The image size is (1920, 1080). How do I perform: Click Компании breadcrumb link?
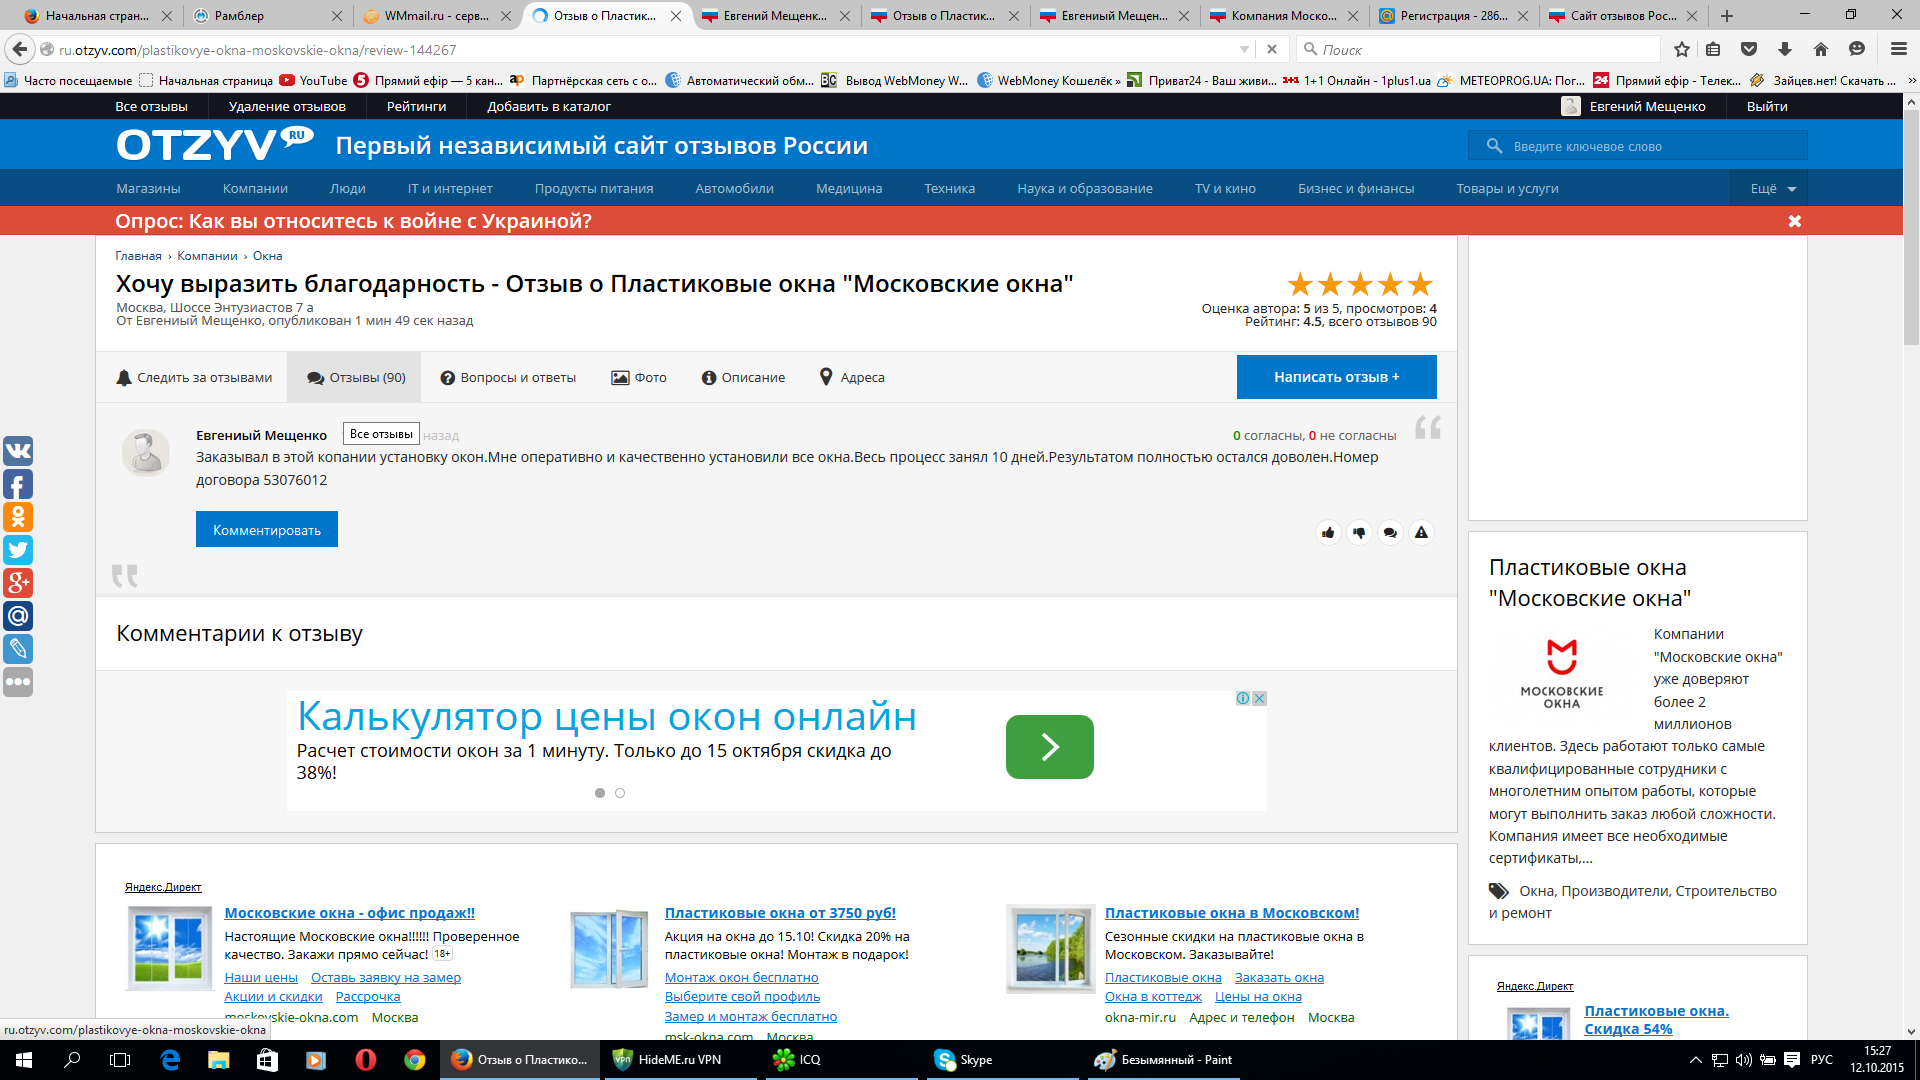coord(207,256)
